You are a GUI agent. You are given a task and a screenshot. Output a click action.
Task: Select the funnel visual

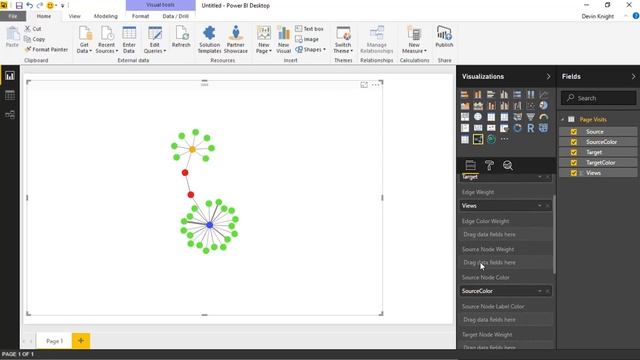(530, 117)
